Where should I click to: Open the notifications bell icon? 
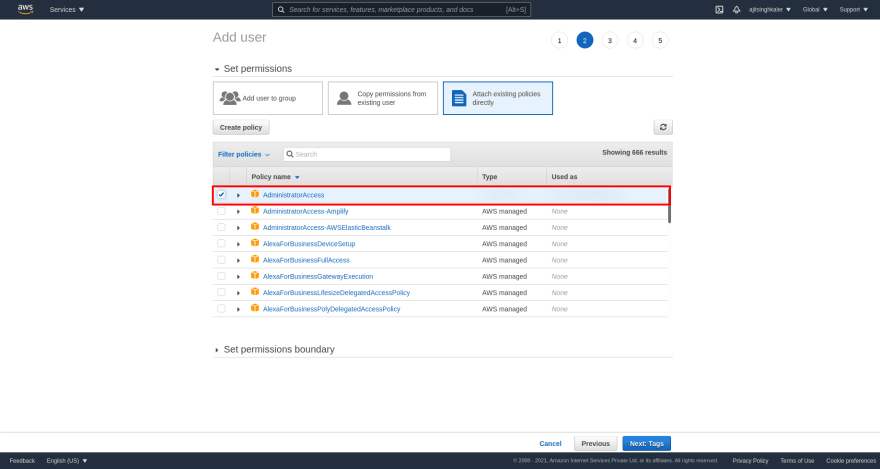[736, 10]
